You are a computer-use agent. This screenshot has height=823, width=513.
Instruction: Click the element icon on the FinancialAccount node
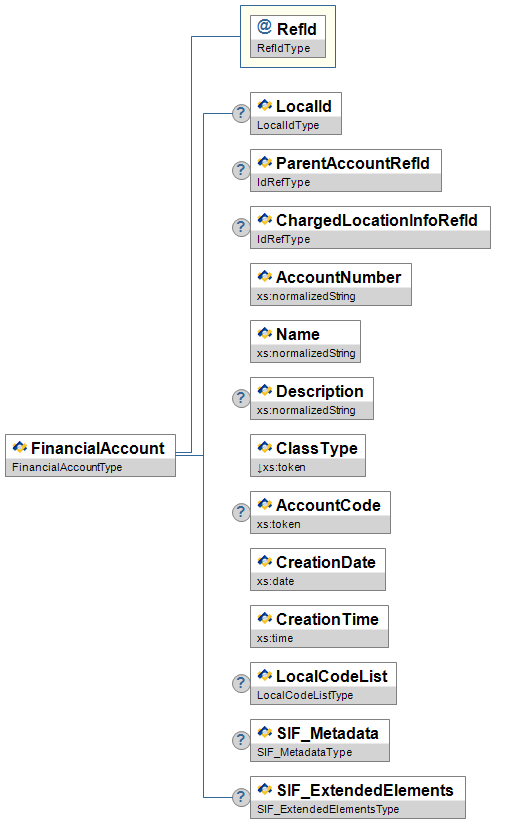click(19, 447)
